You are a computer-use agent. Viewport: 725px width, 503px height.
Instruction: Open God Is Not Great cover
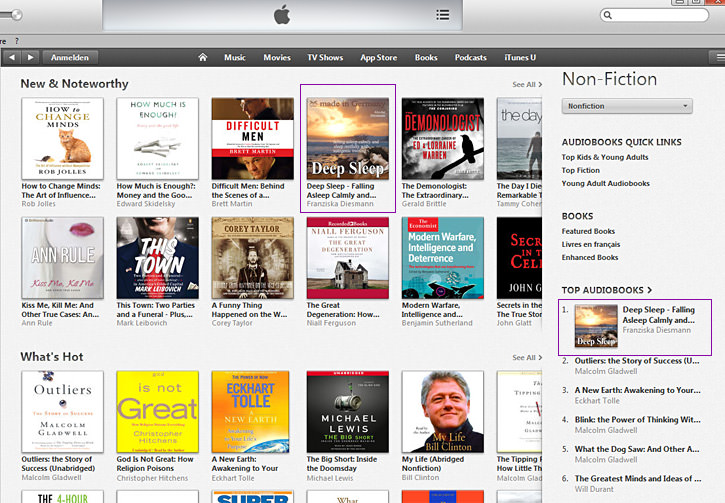click(x=158, y=411)
